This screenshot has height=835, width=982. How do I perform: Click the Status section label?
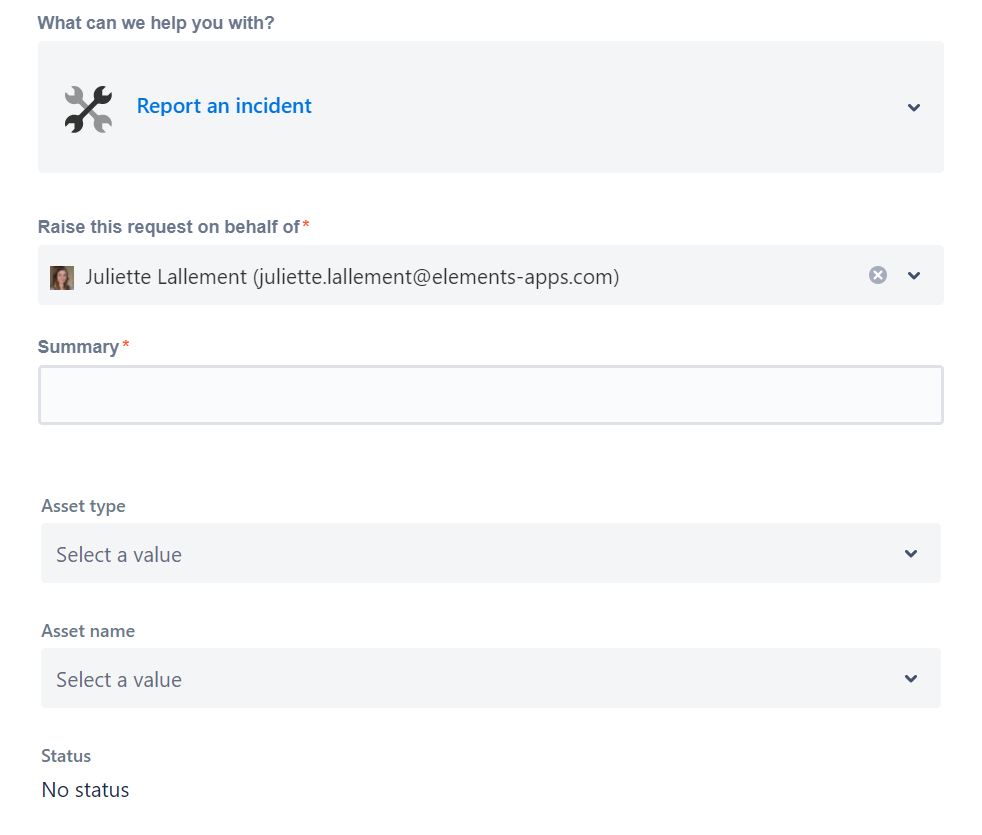pyautogui.click(x=66, y=756)
